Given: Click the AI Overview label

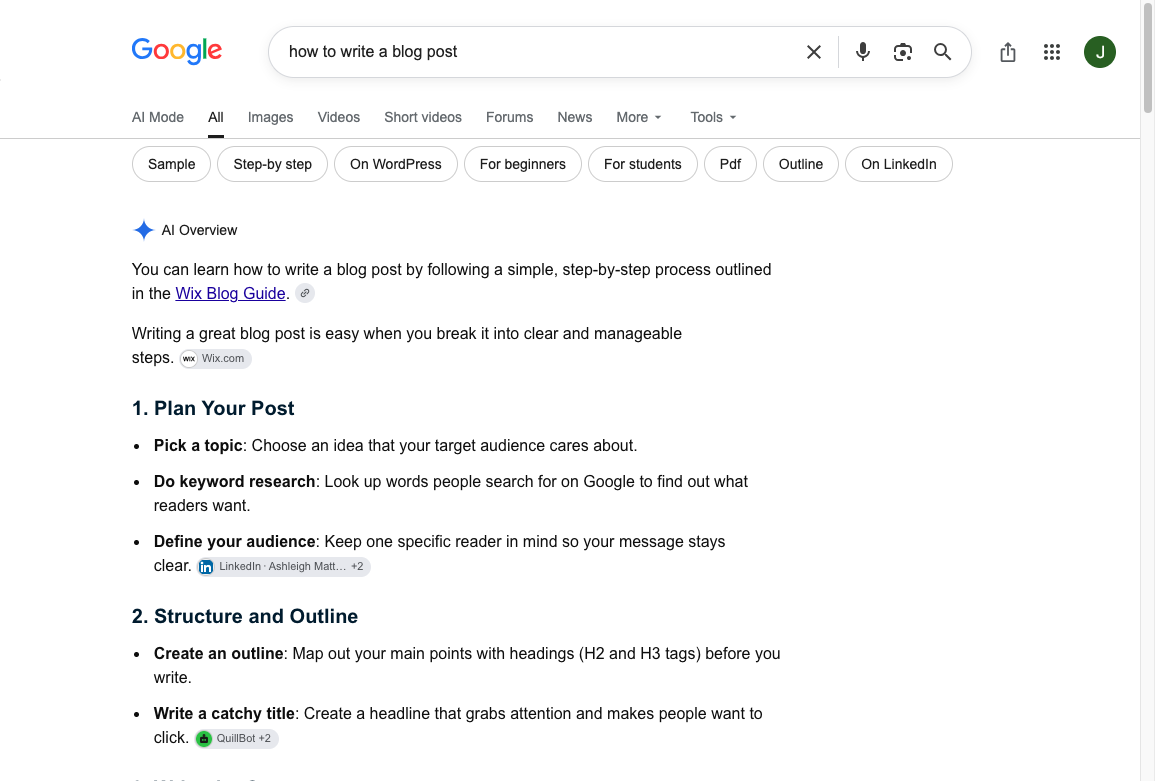Looking at the screenshot, I should pyautogui.click(x=200, y=230).
